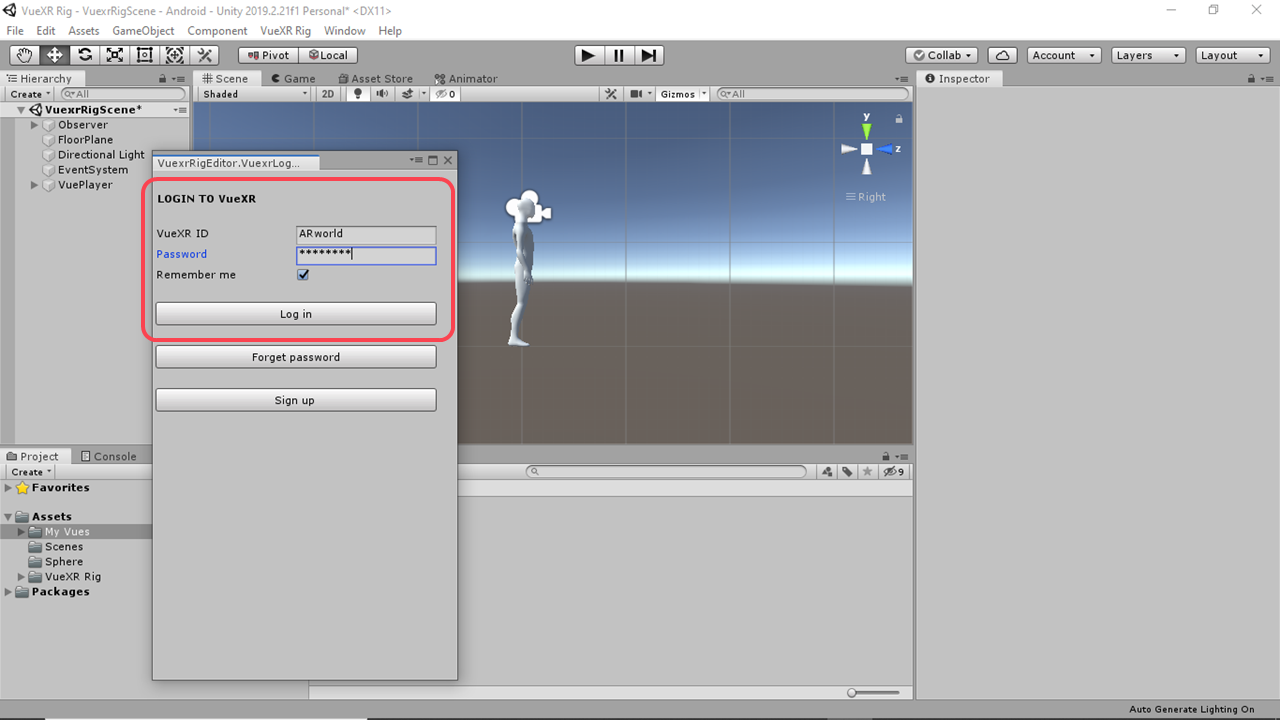This screenshot has height=720, width=1280.
Task: Open the Layers dropdown
Action: coord(1148,55)
